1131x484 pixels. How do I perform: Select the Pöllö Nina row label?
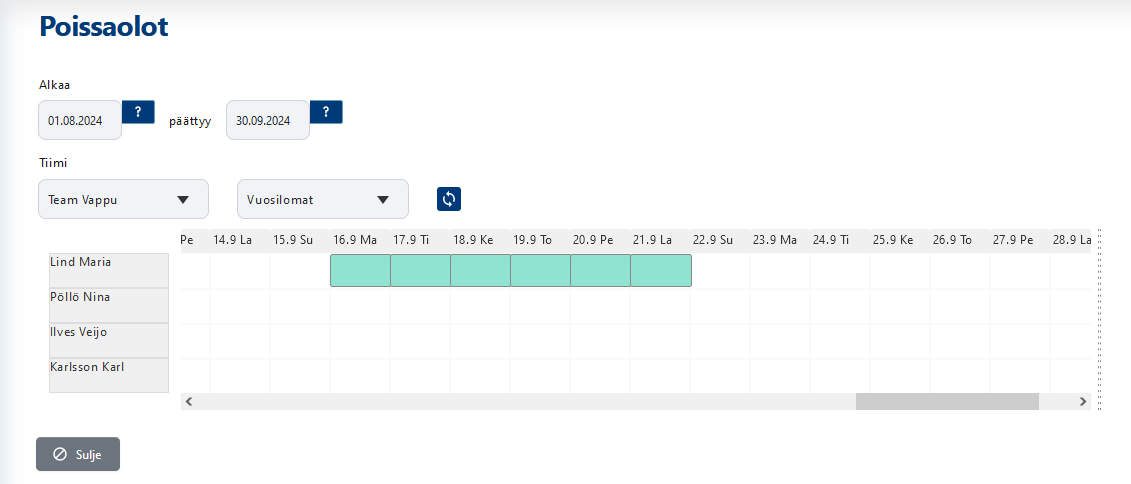(x=108, y=305)
